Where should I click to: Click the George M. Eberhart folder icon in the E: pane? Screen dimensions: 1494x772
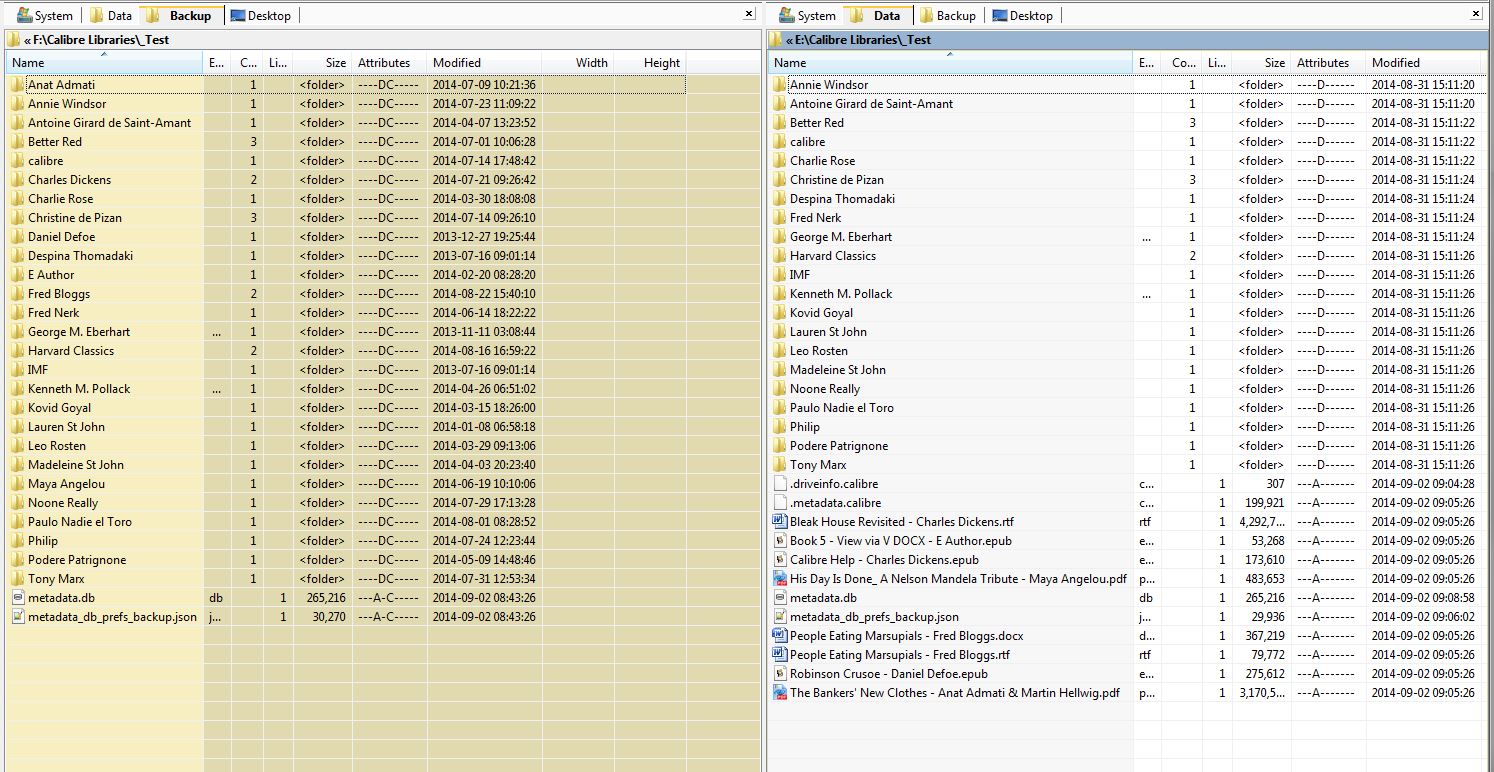click(780, 237)
